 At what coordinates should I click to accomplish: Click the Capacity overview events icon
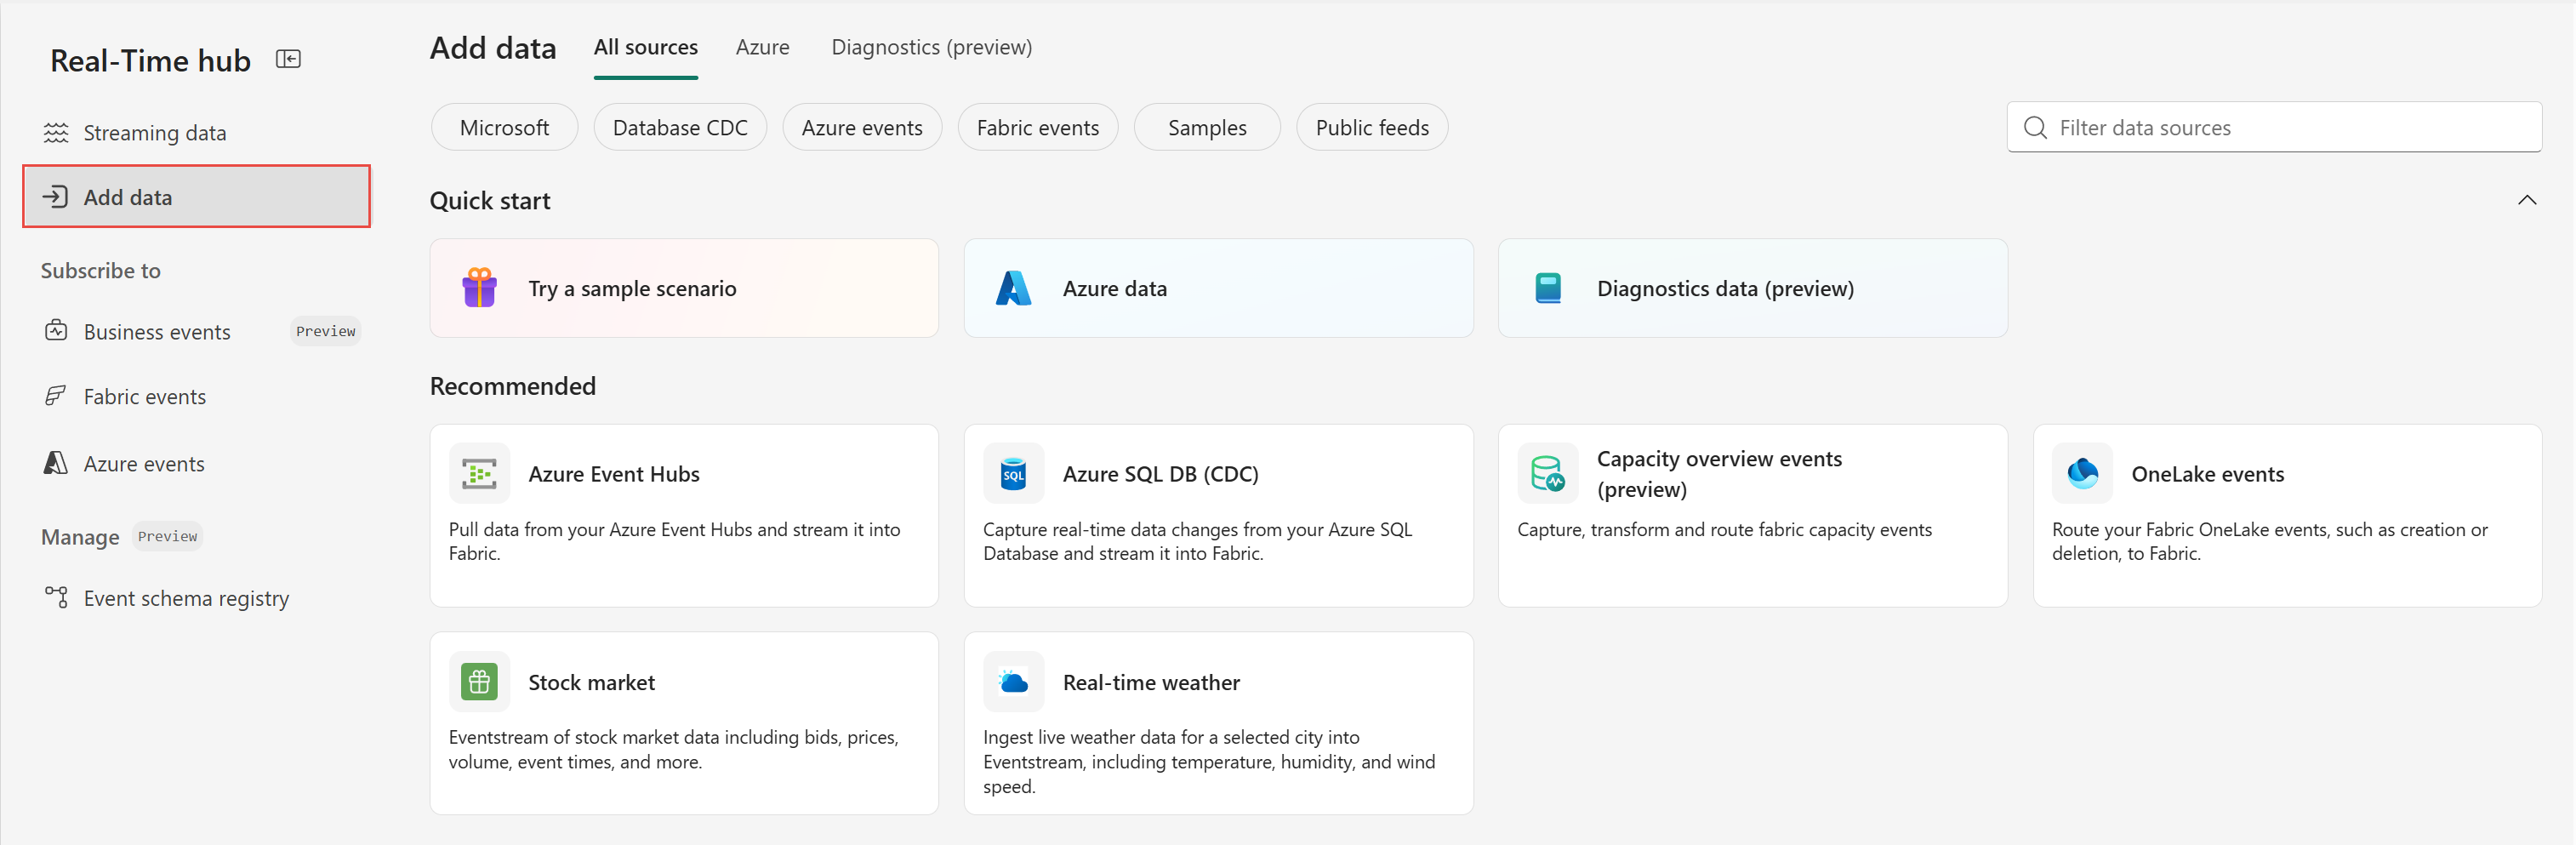pyautogui.click(x=1547, y=473)
